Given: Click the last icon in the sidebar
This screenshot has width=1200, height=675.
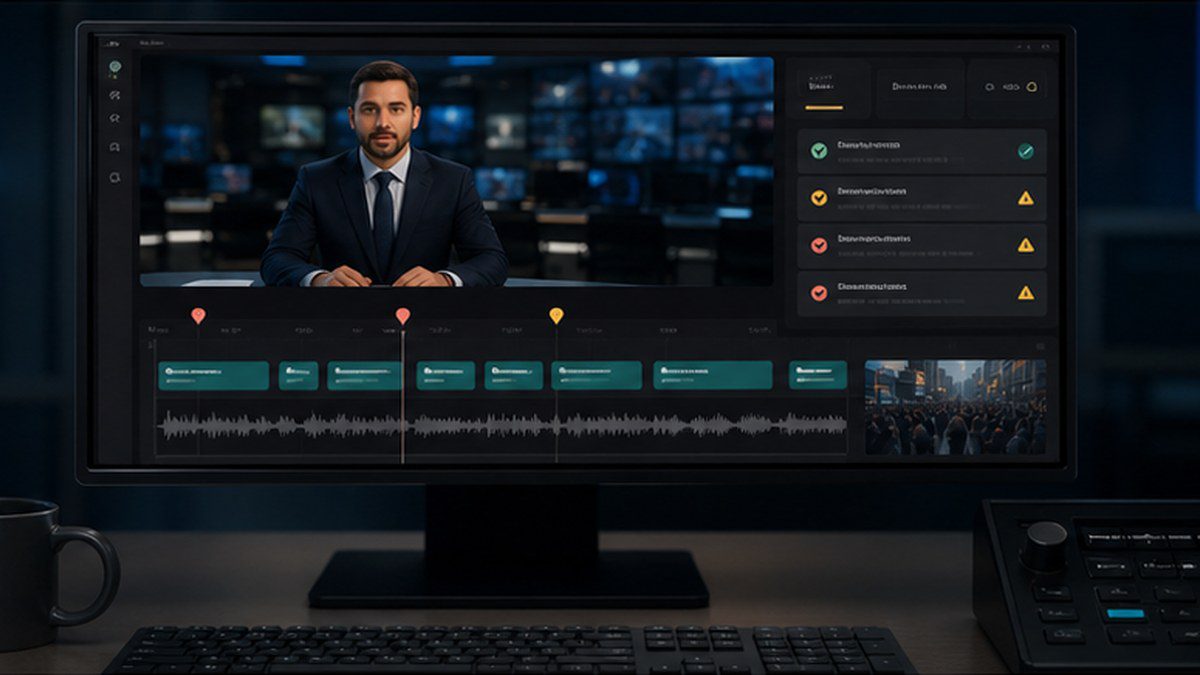Looking at the screenshot, I should 115,177.
